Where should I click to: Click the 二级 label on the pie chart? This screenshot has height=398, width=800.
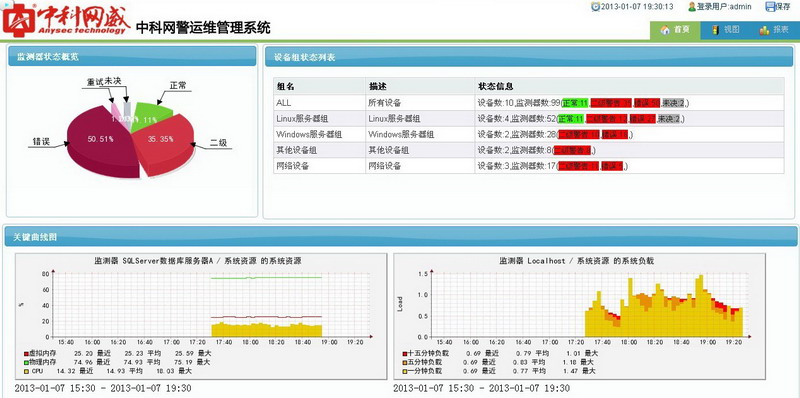pyautogui.click(x=218, y=143)
